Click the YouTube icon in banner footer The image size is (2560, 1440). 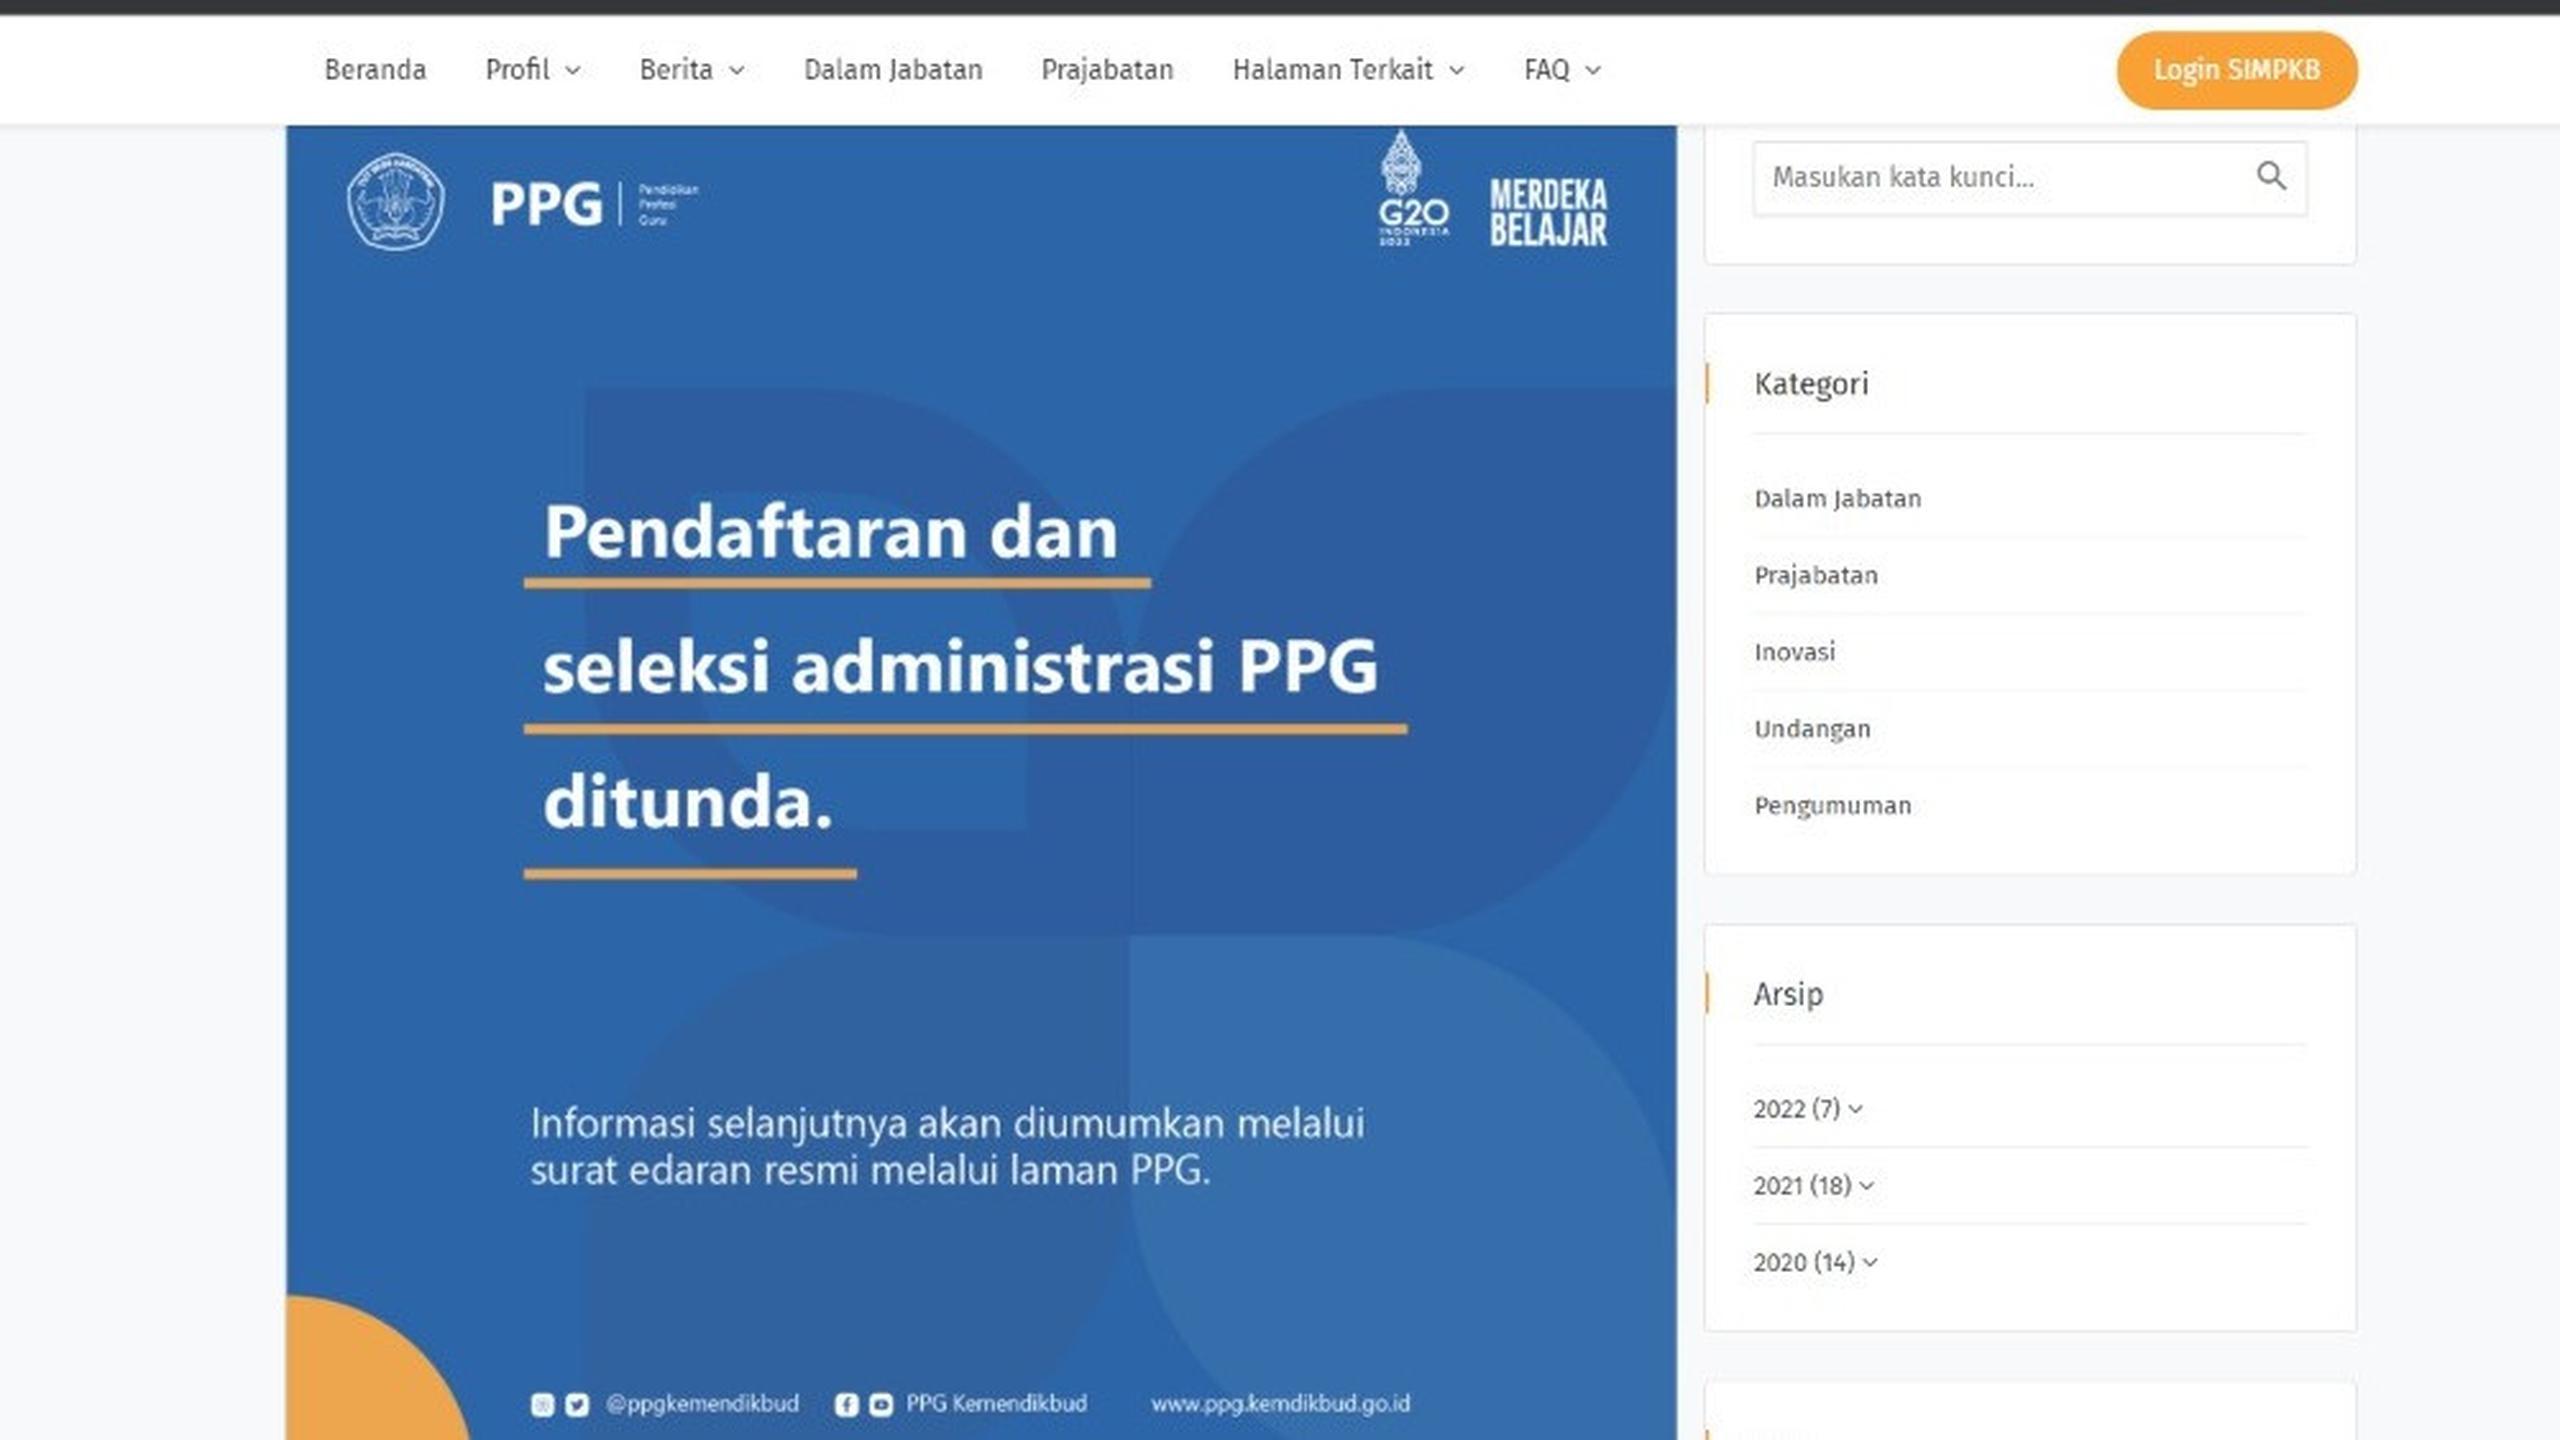[x=880, y=1405]
